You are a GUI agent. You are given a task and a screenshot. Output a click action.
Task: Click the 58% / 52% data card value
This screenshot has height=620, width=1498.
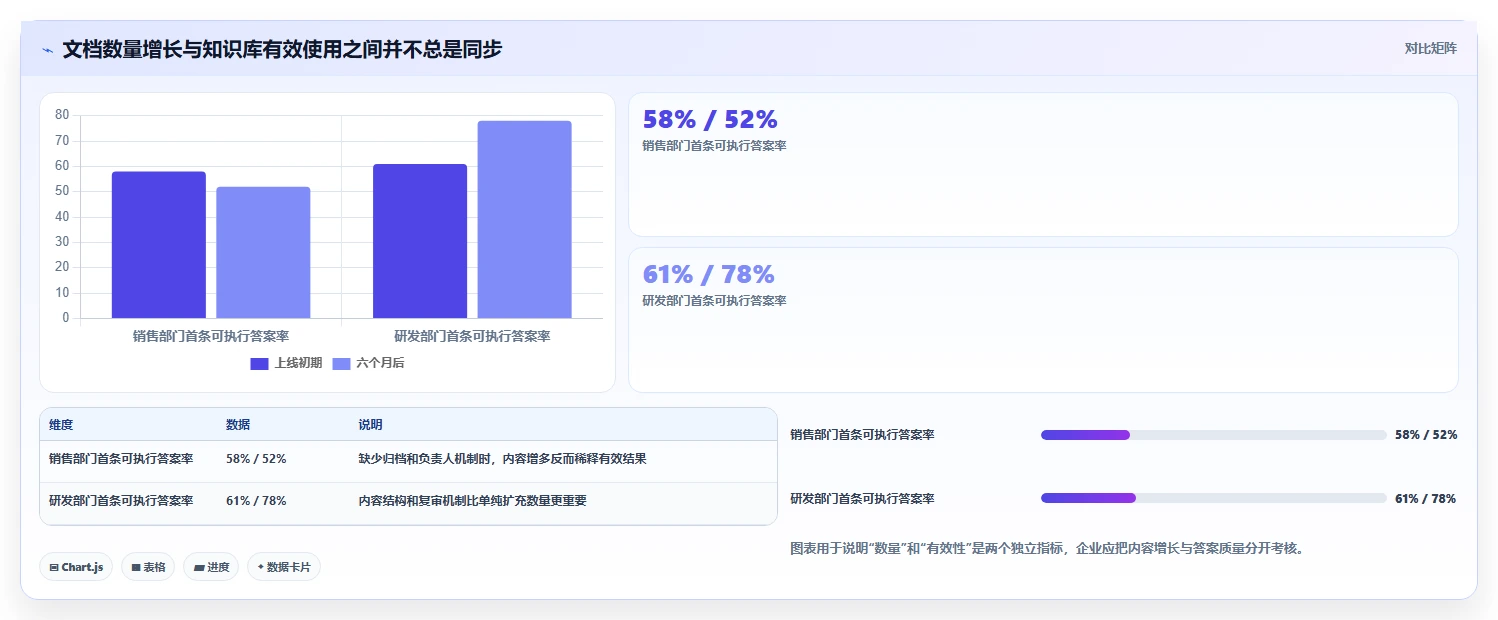tap(710, 119)
